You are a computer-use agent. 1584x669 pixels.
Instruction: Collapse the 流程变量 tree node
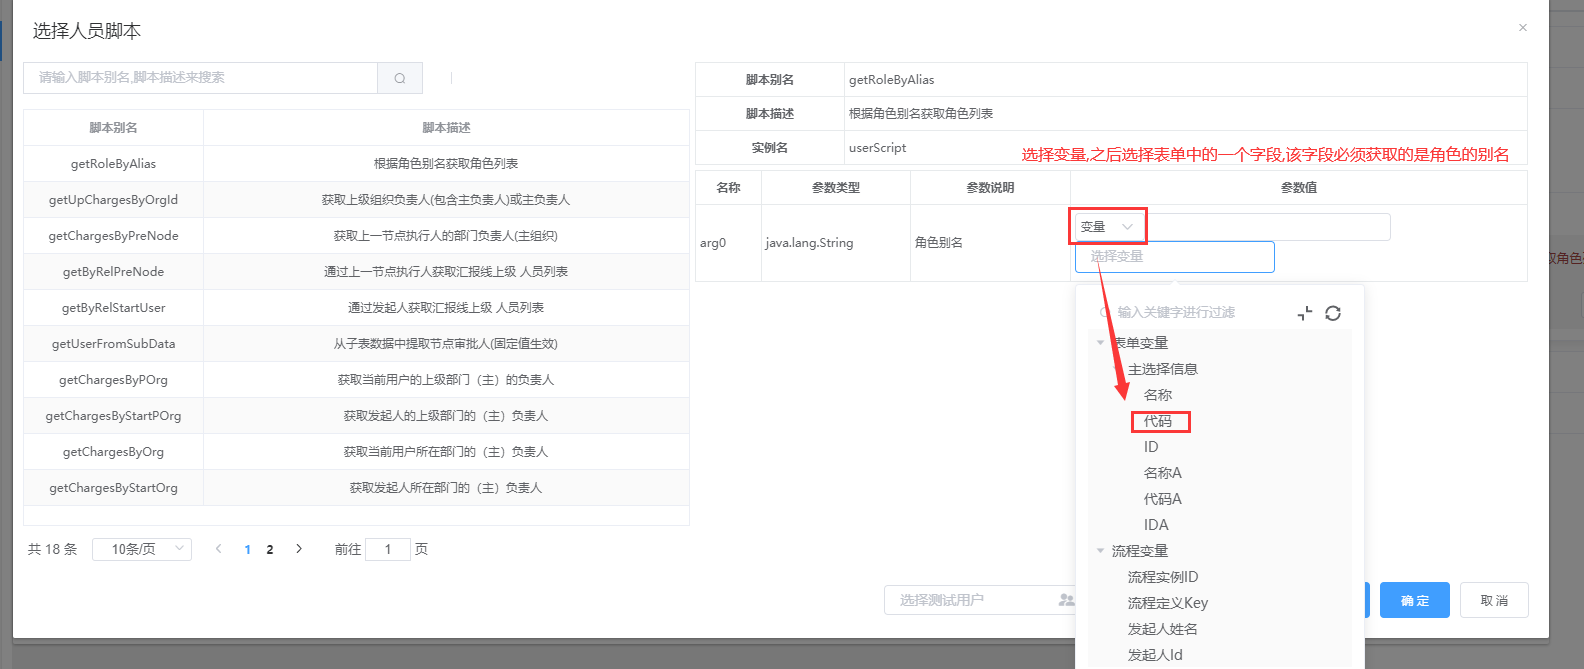[1101, 551]
